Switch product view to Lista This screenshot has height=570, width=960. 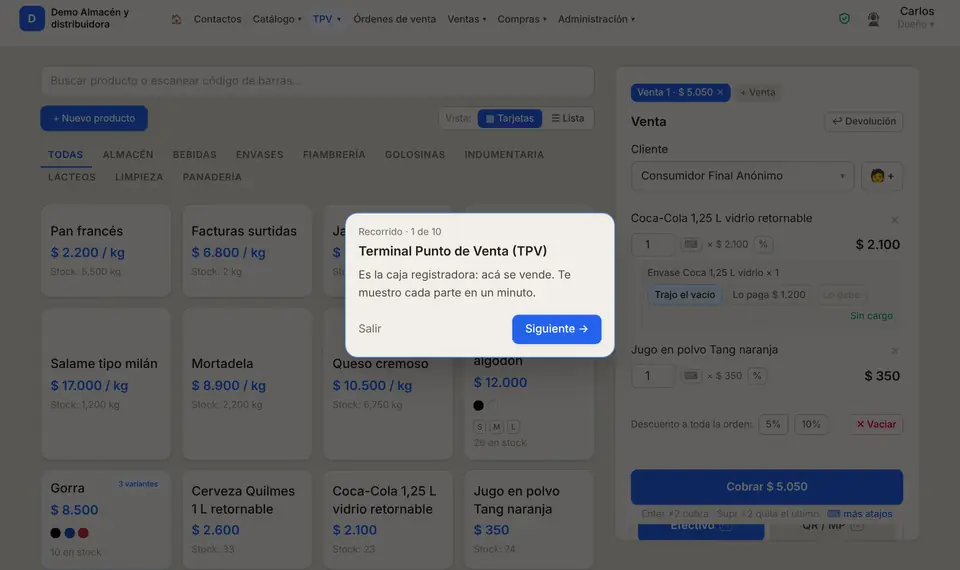(x=568, y=118)
